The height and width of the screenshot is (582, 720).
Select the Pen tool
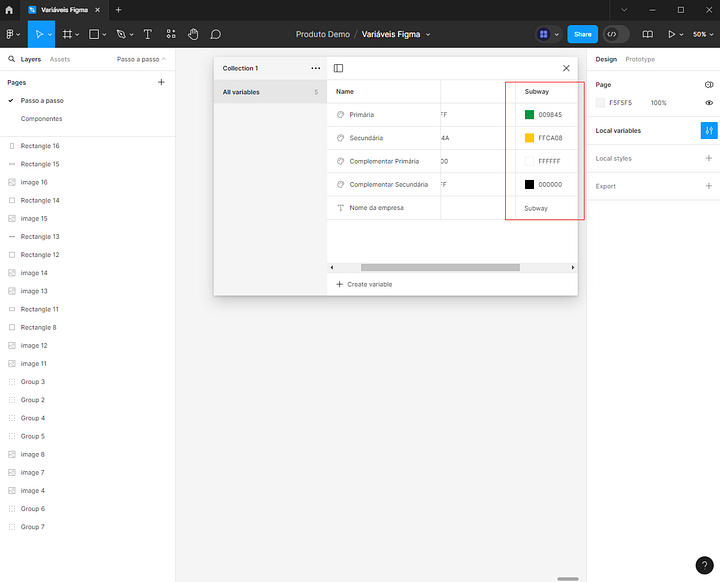[x=121, y=34]
